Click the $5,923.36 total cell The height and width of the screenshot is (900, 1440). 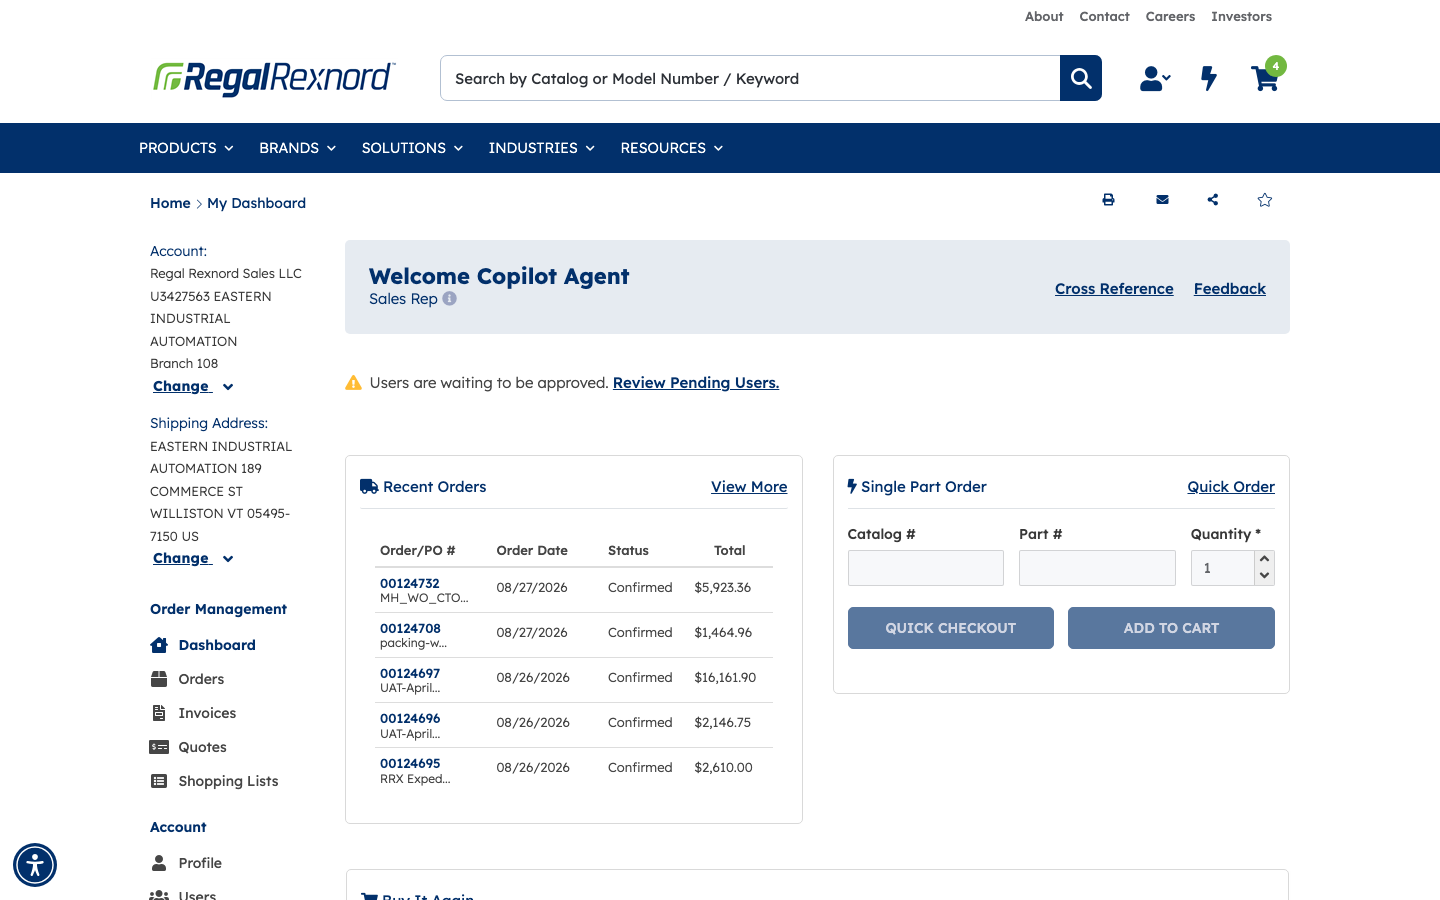723,587
